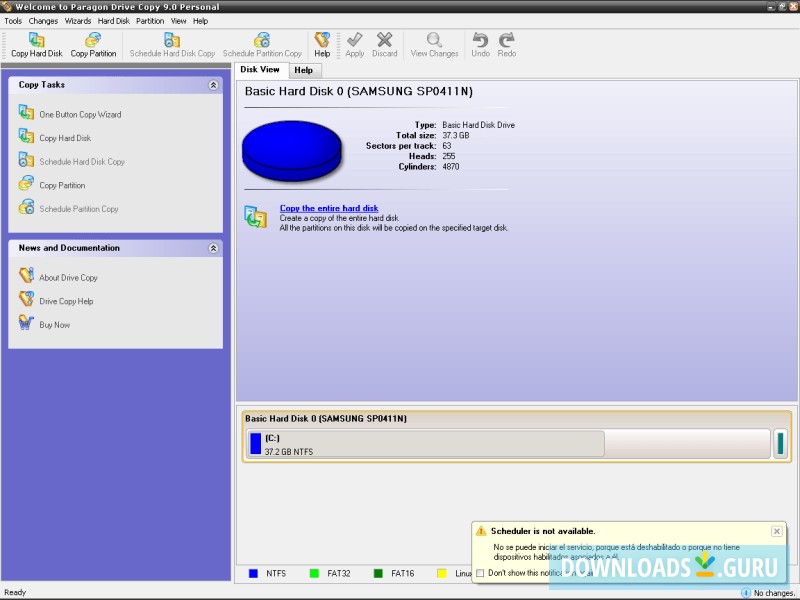
Task: Click the Copy Hard Disk toolbar icon
Action: [36, 40]
